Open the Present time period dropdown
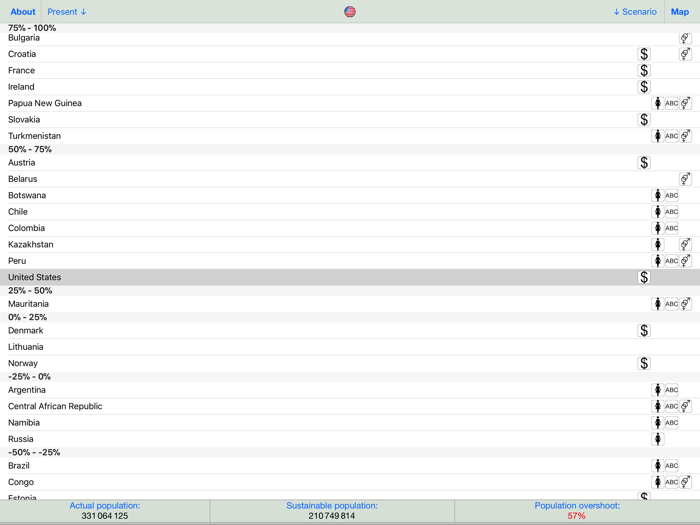 (x=67, y=12)
